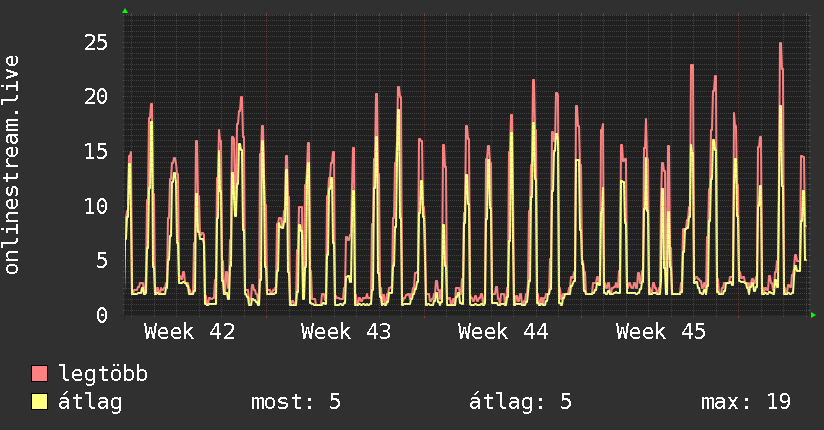
Task: Click the y-axis value 20
Action: click(96, 97)
